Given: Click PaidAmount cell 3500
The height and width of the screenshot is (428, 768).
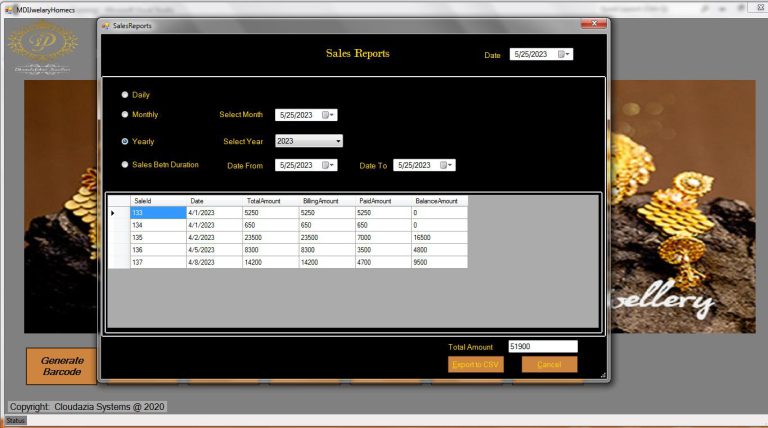Looking at the screenshot, I should [383, 250].
